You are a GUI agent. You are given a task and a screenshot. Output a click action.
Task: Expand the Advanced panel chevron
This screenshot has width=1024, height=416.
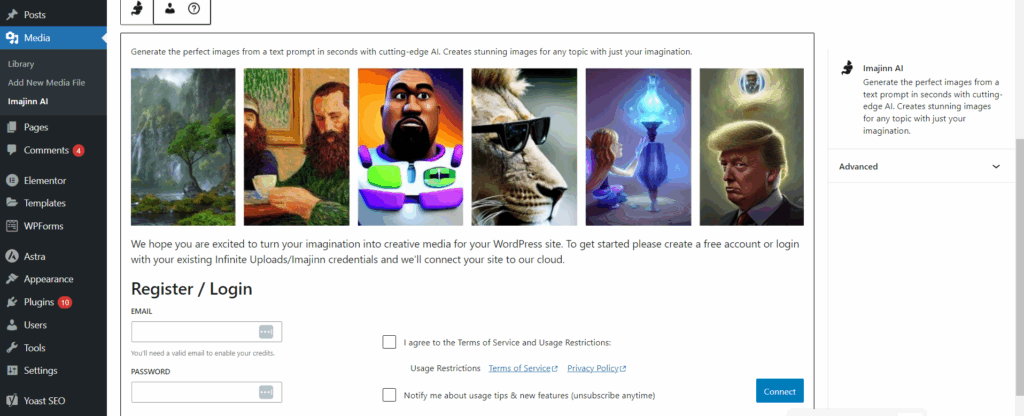point(996,167)
